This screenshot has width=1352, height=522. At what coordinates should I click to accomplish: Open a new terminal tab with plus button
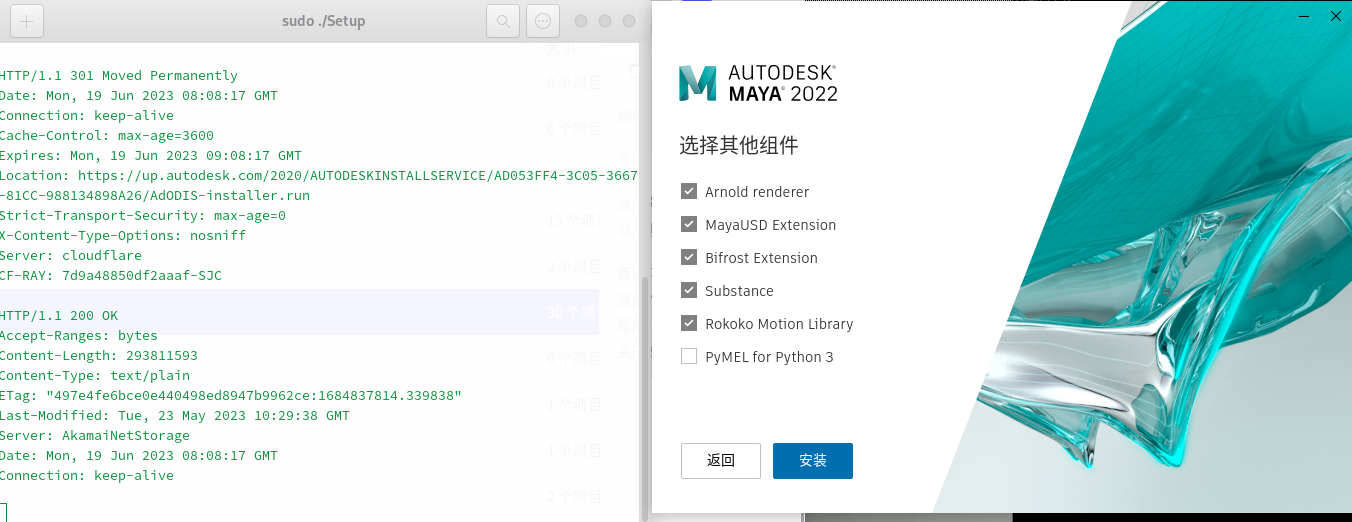point(26,21)
